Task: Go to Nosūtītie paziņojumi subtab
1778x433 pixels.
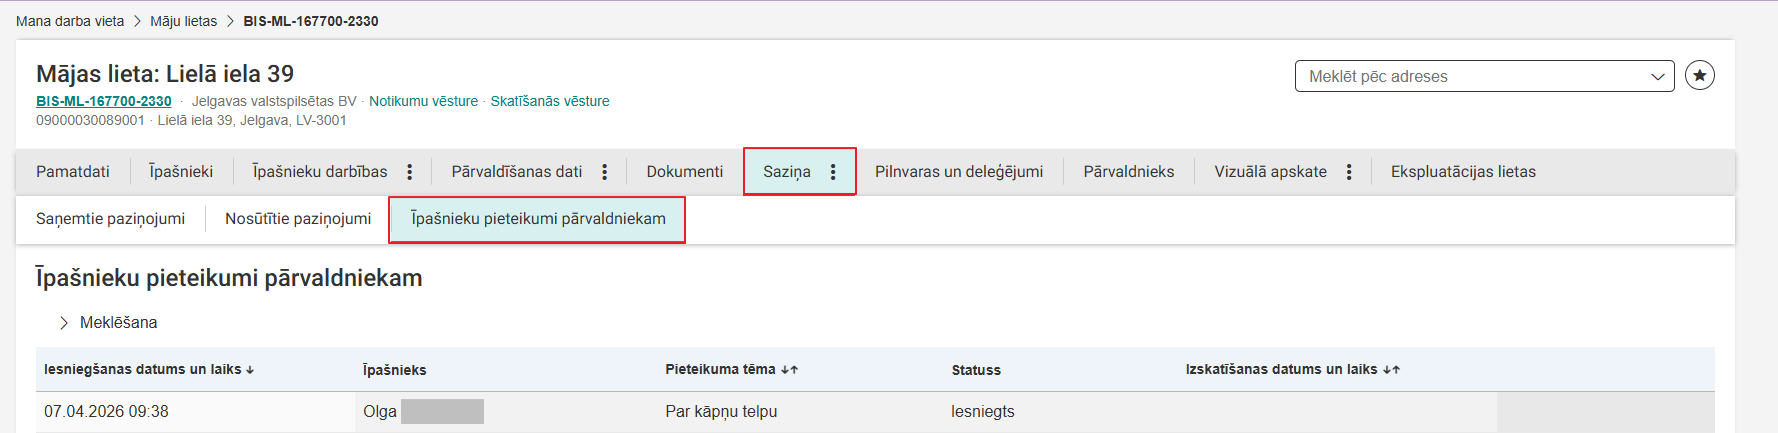Action: (298, 219)
